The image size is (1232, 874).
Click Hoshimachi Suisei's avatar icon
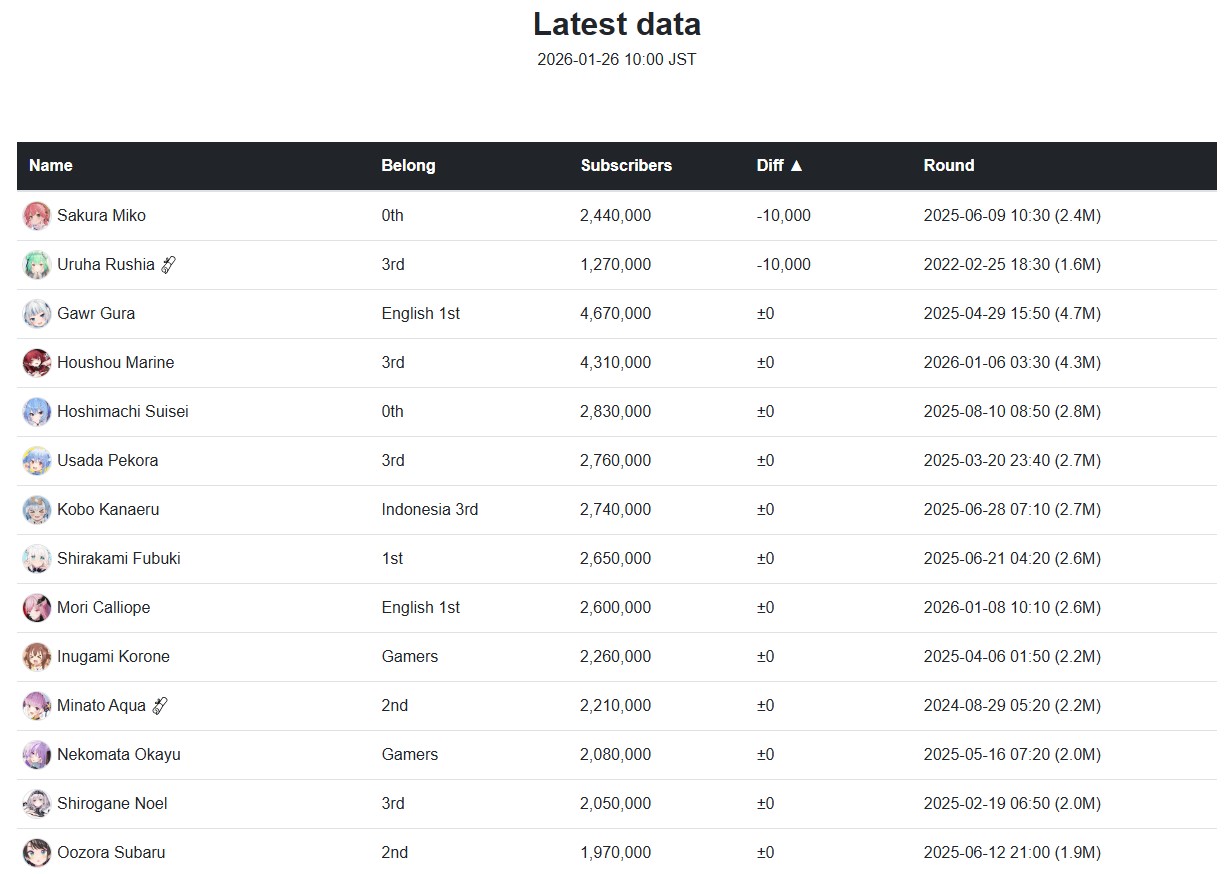[x=37, y=412]
